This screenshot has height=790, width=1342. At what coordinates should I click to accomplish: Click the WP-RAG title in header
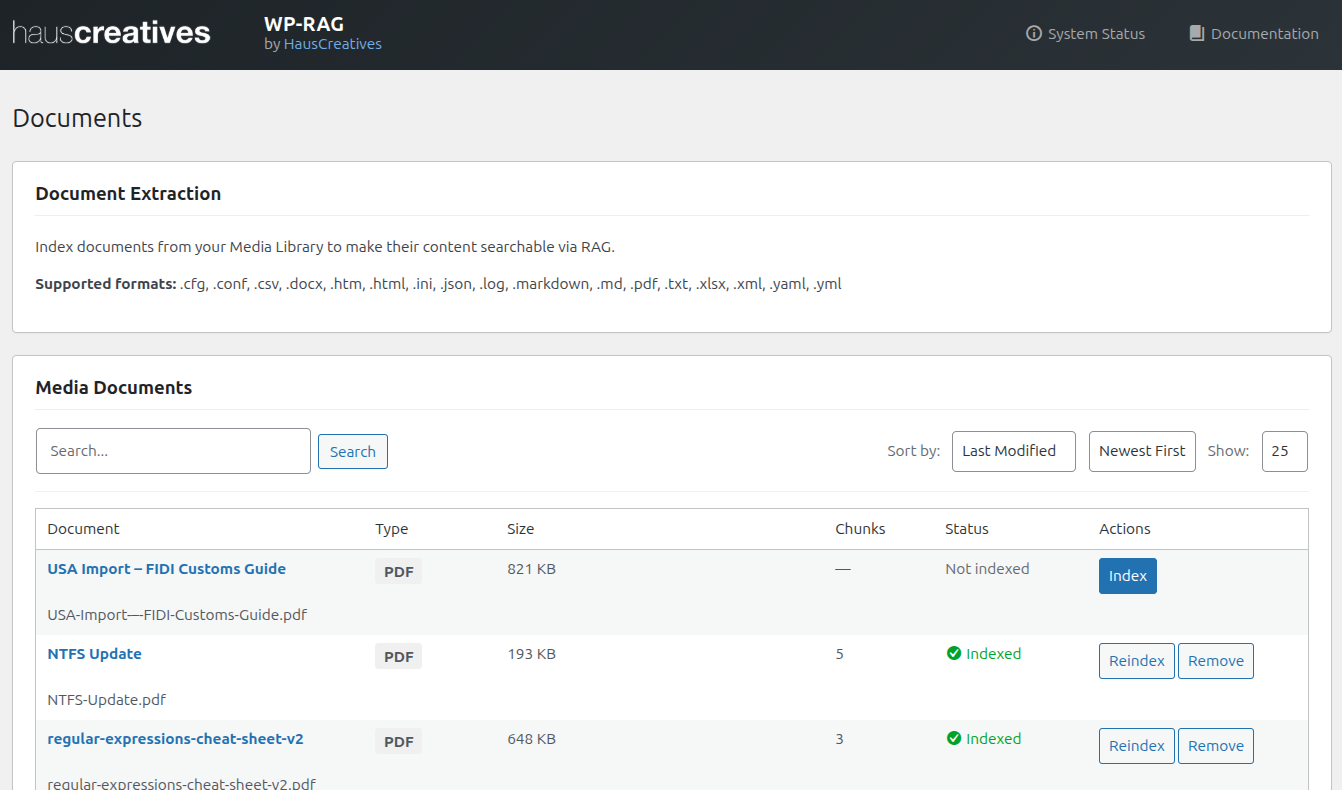304,24
